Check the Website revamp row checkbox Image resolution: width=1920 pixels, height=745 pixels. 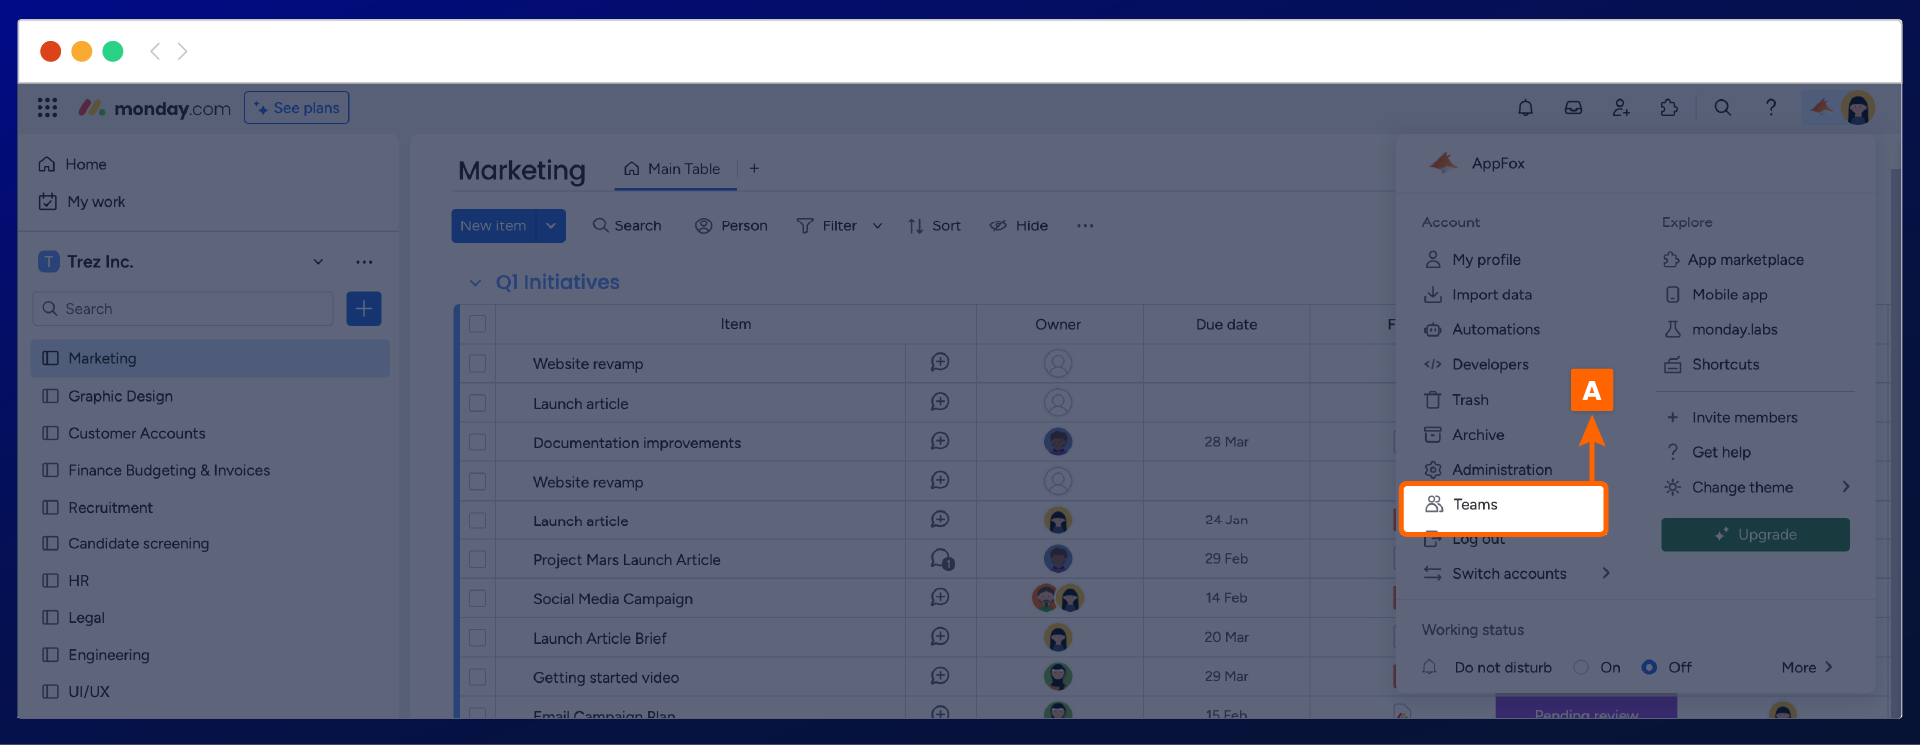(x=477, y=364)
